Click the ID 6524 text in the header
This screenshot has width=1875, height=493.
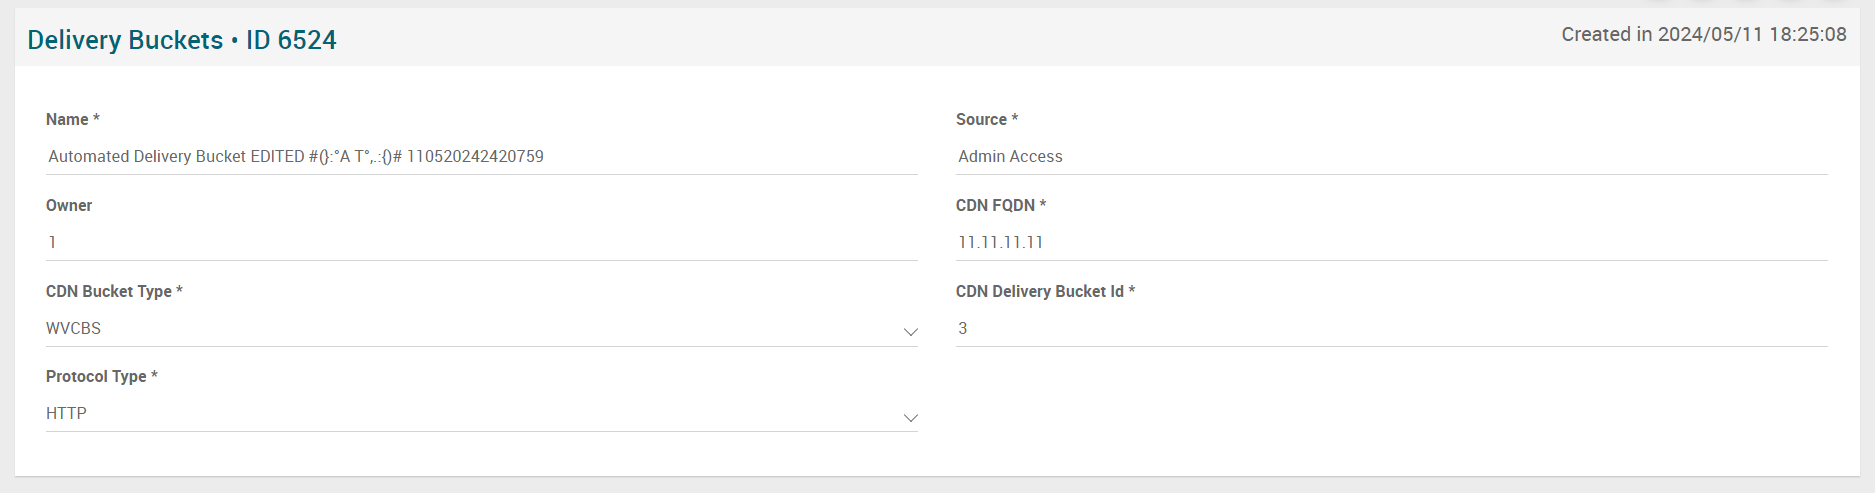pos(291,40)
